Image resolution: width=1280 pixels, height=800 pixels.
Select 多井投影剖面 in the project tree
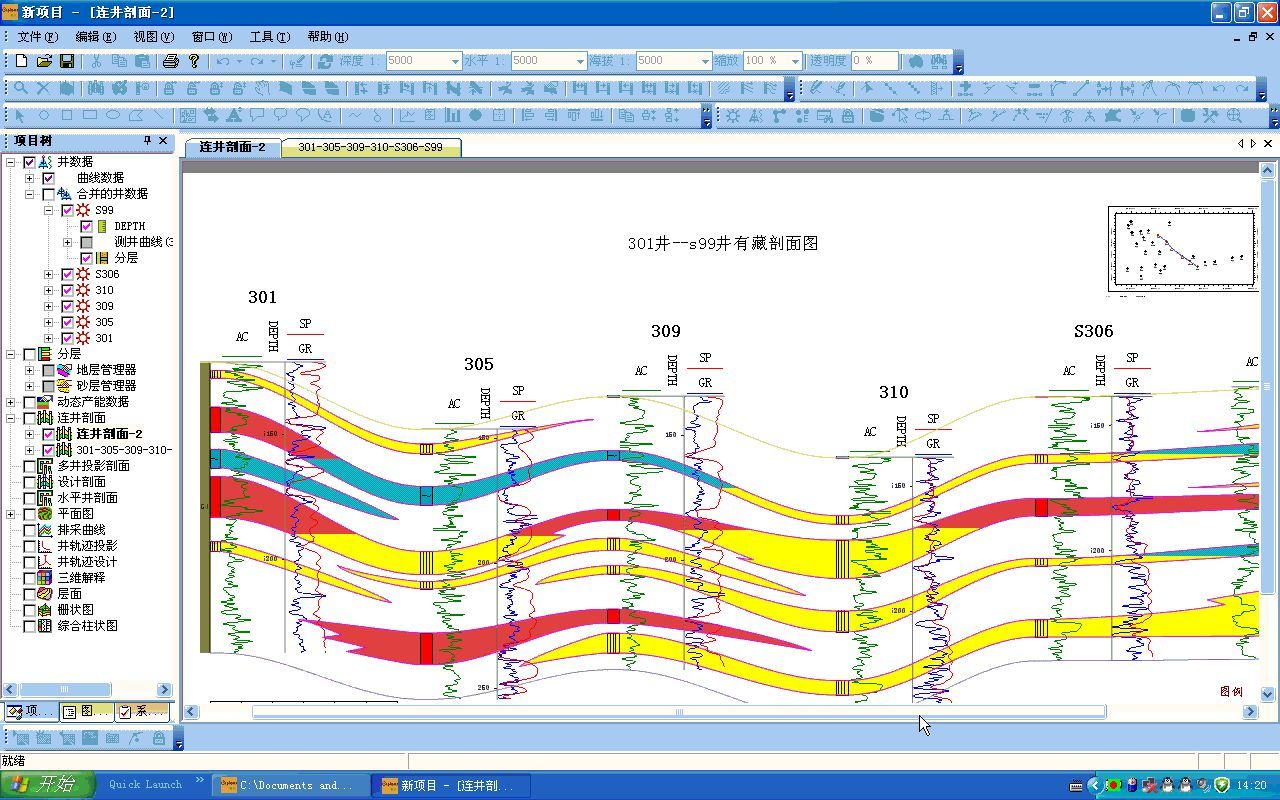click(x=93, y=466)
